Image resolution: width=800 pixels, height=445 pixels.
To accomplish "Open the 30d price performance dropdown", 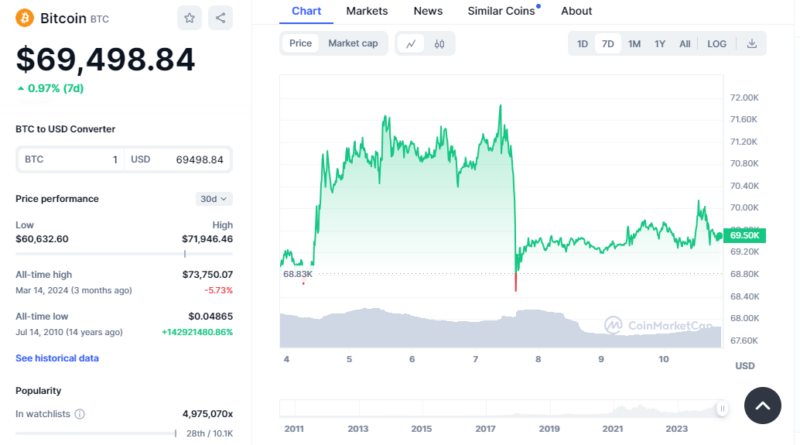I will pyautogui.click(x=214, y=199).
